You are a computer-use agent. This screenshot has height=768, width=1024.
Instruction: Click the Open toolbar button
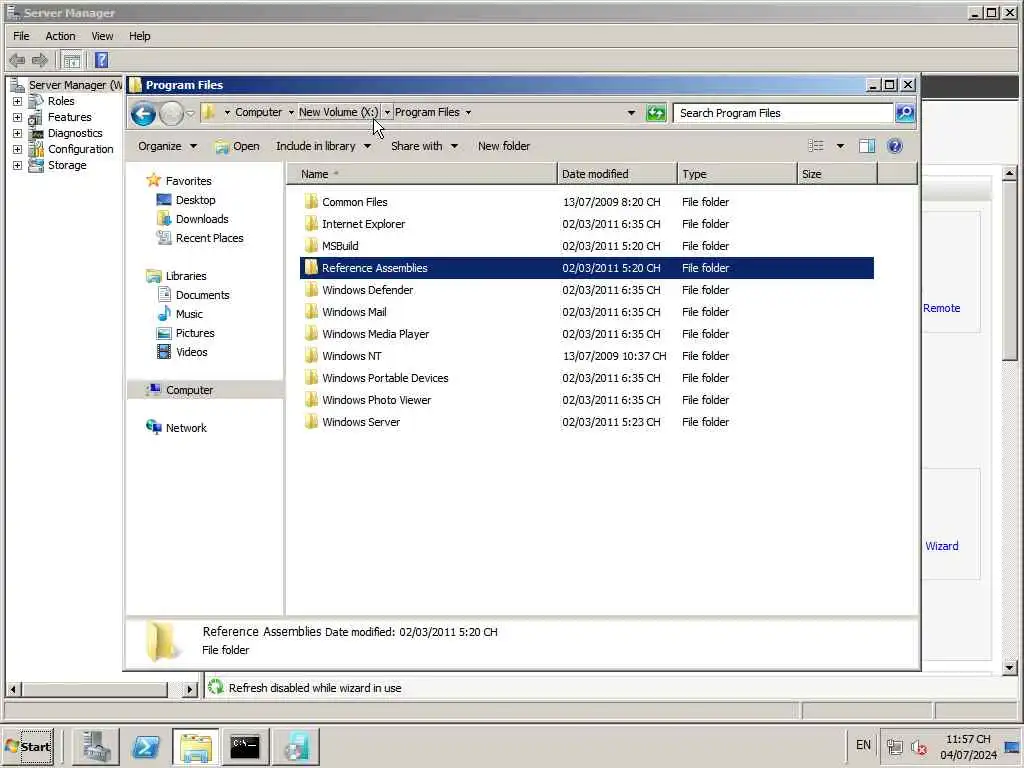pyautogui.click(x=237, y=146)
